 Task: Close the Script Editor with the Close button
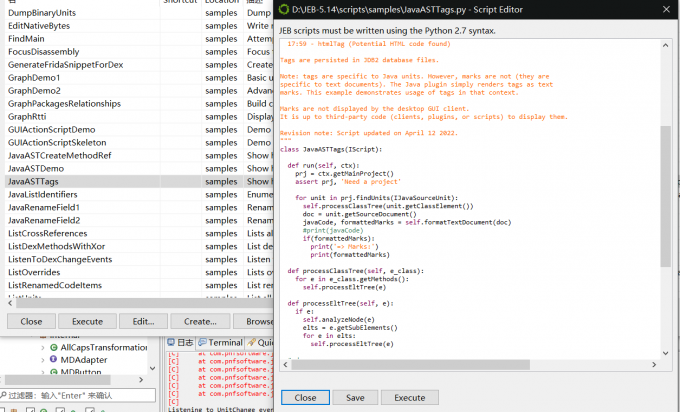(305, 398)
